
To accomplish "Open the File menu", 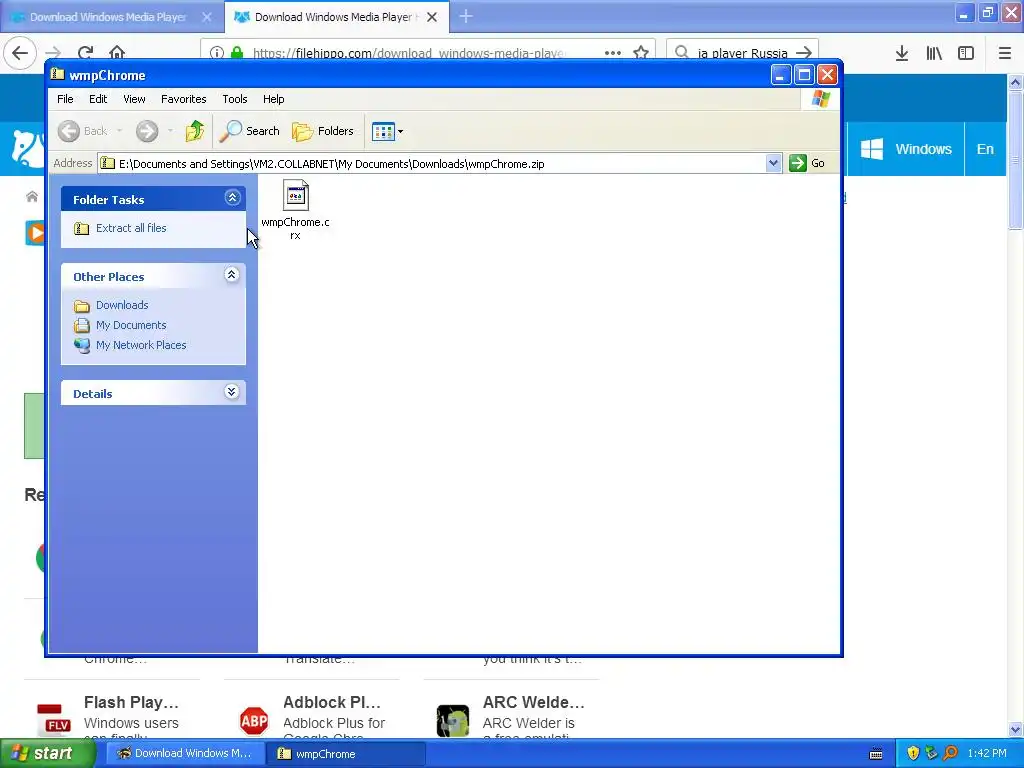I will tap(65, 99).
